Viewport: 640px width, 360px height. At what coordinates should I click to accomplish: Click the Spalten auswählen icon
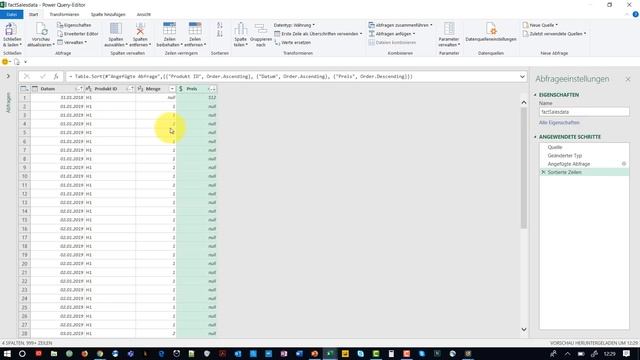[116, 29]
